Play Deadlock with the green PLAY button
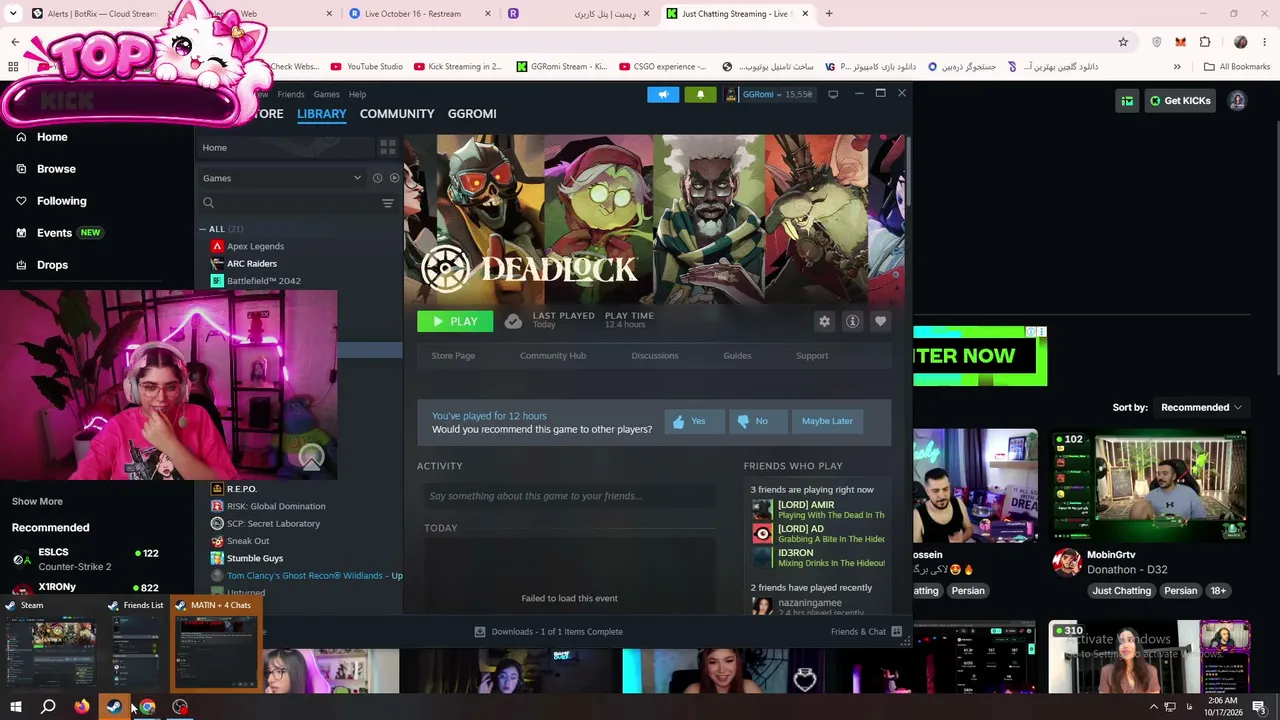Image resolution: width=1280 pixels, height=720 pixels. tap(455, 321)
